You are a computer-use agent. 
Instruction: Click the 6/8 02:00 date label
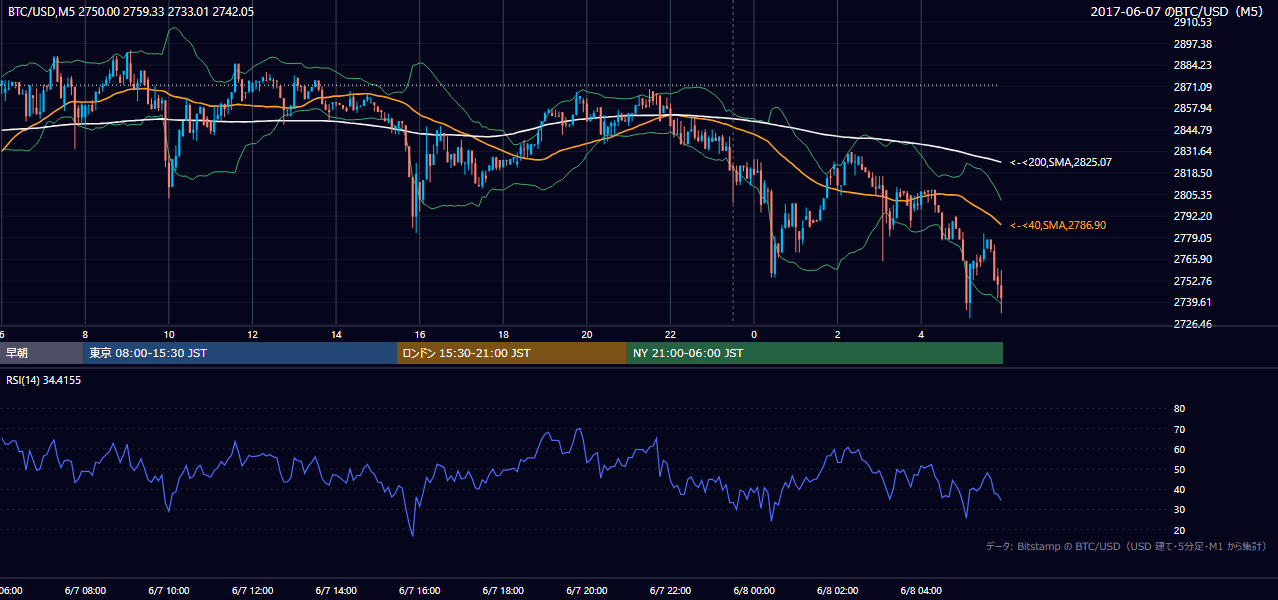coord(836,591)
